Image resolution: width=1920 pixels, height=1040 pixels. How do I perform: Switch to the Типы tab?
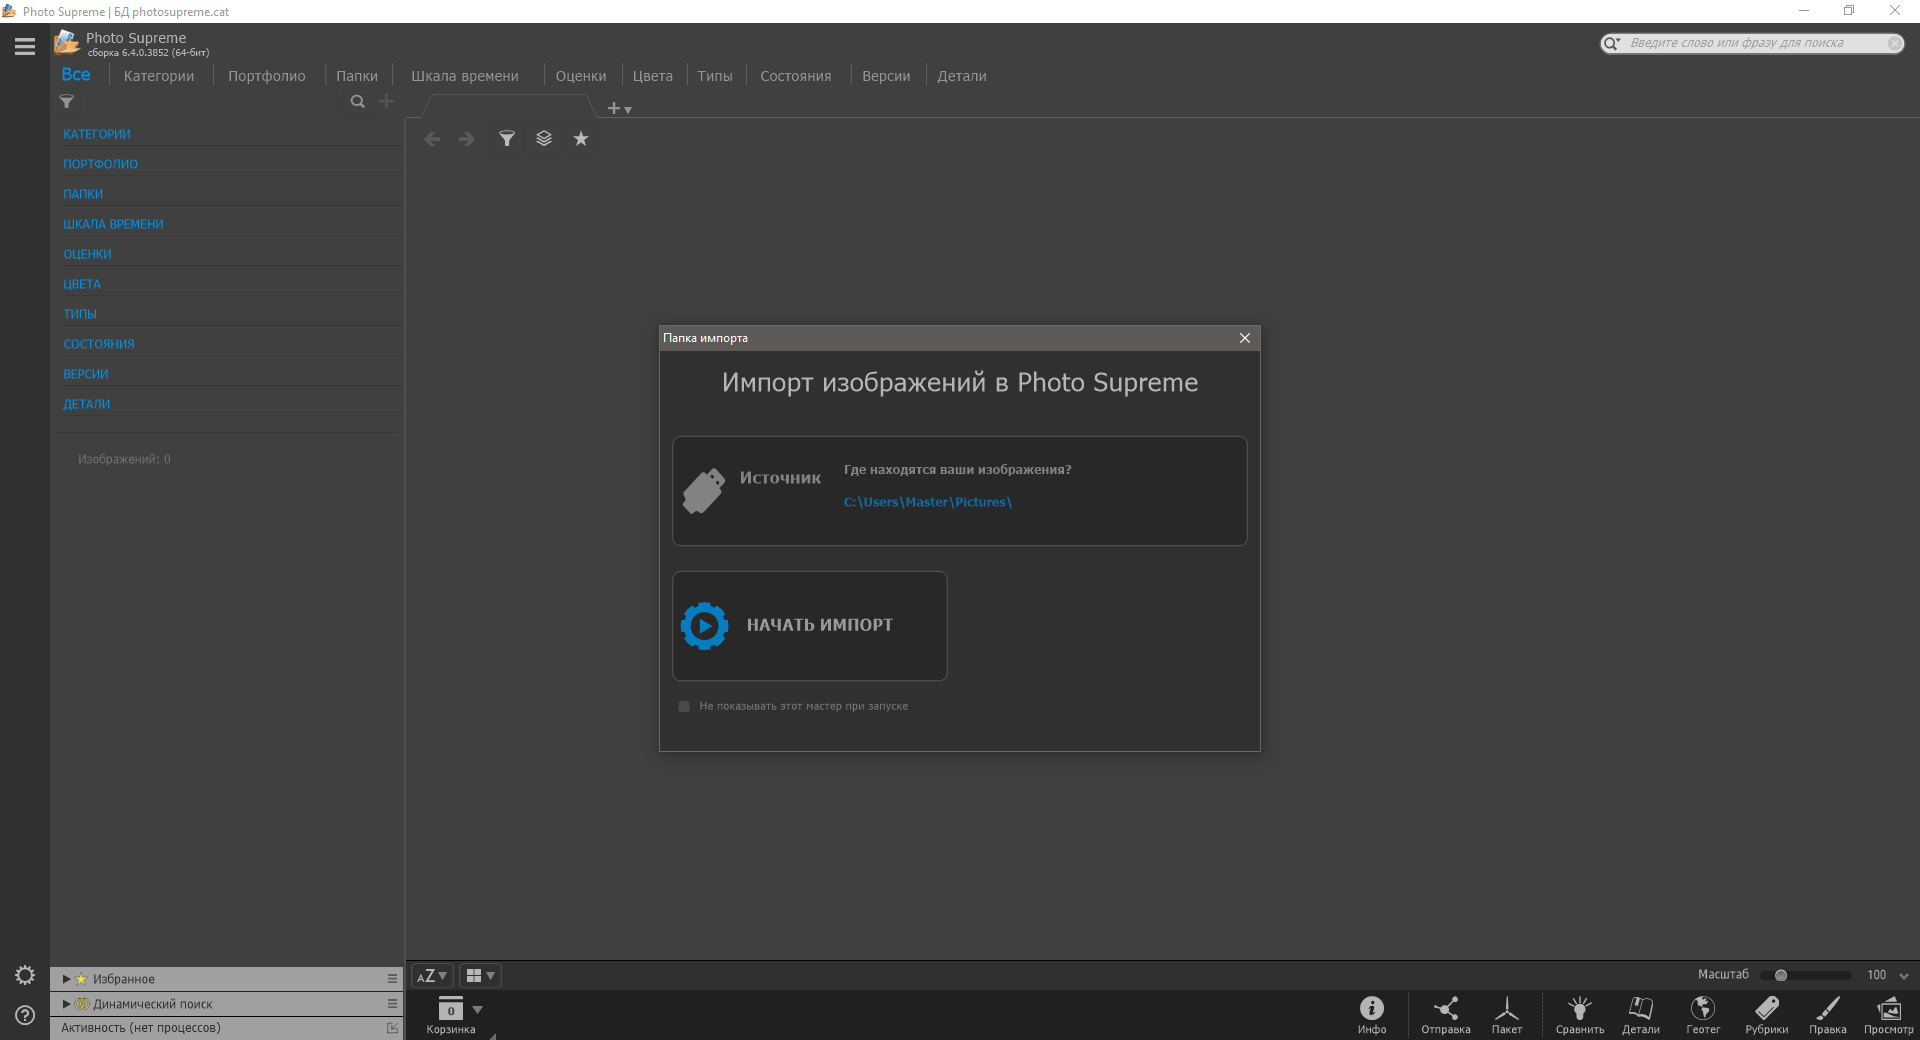[x=715, y=76]
